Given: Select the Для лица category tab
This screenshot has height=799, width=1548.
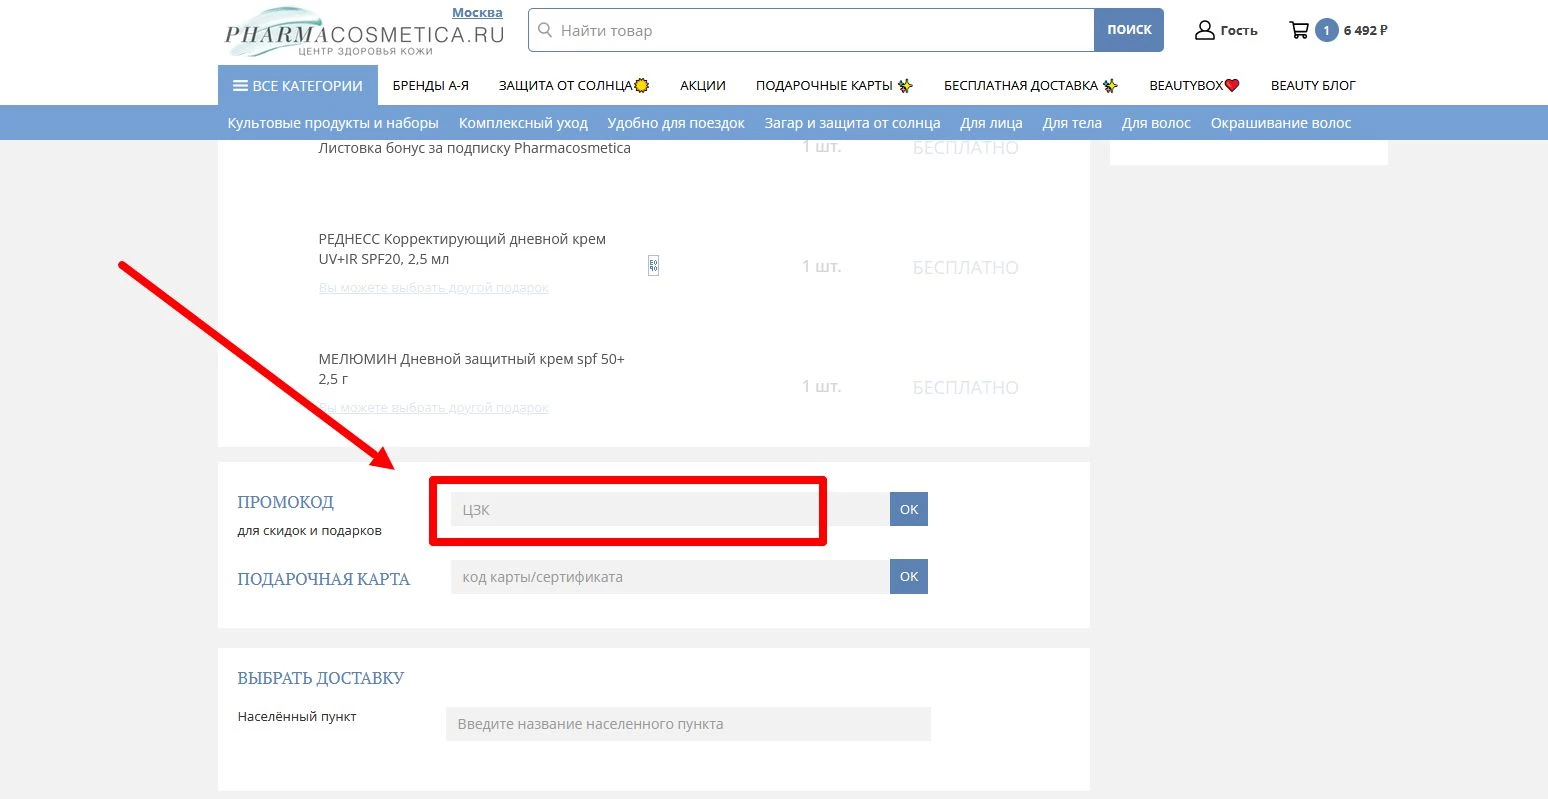Looking at the screenshot, I should (991, 123).
